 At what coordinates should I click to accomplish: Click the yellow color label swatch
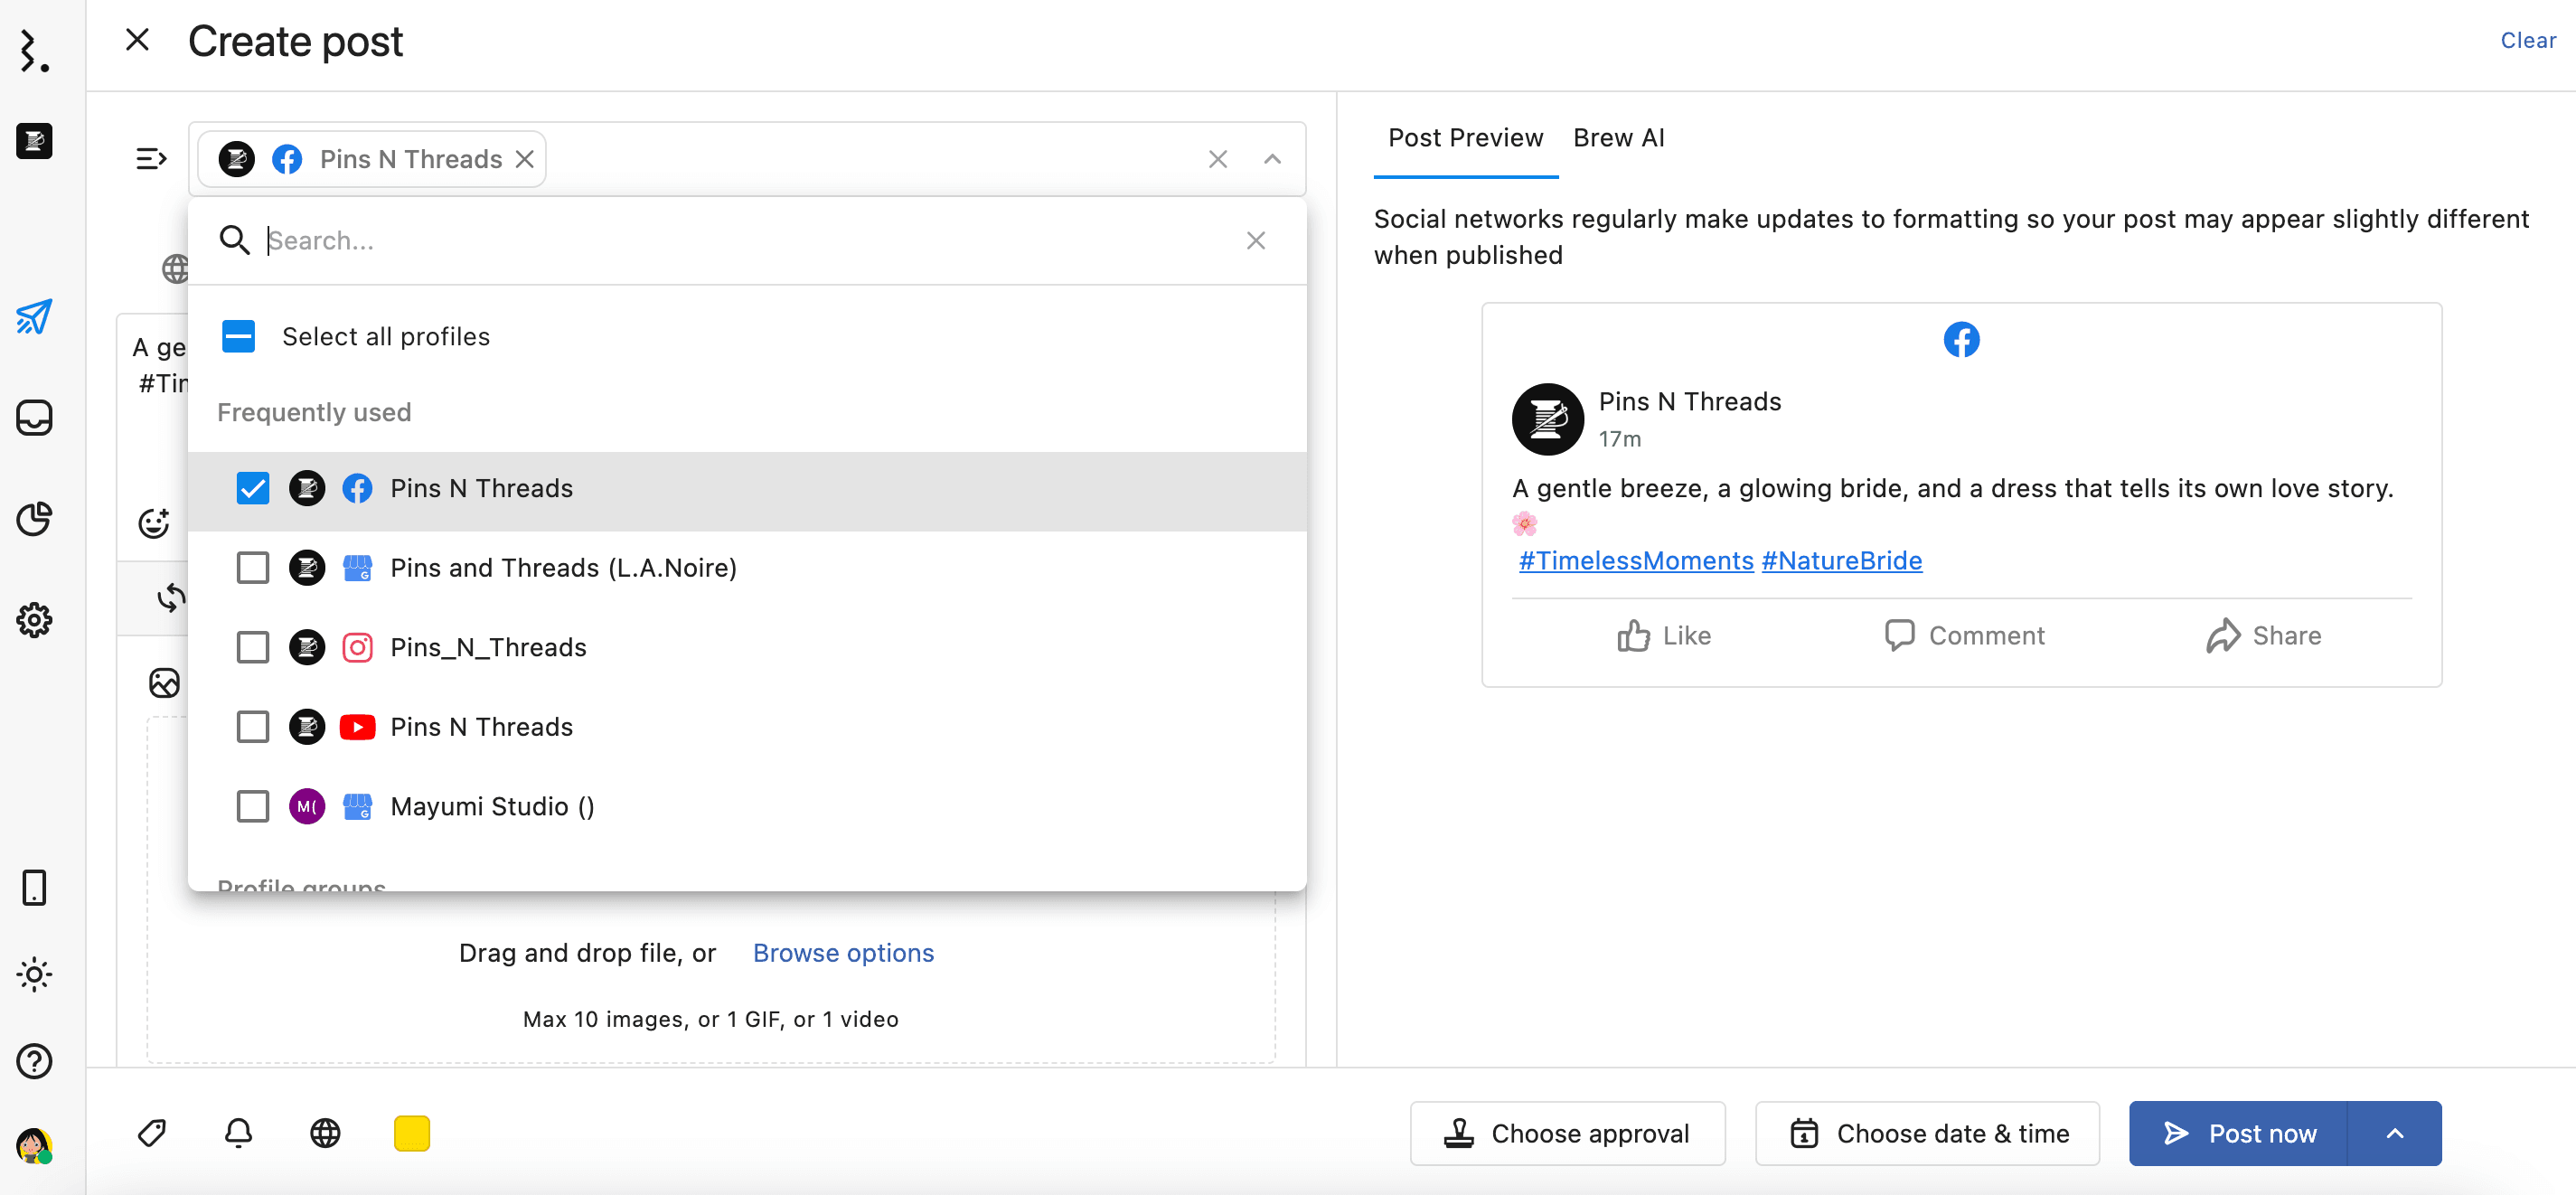point(411,1133)
